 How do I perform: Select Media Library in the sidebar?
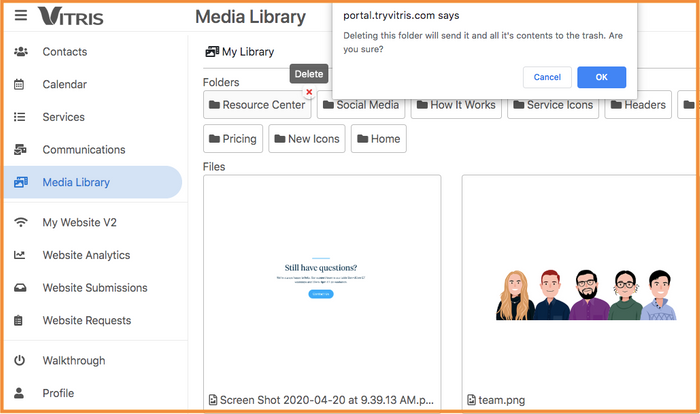click(x=76, y=183)
